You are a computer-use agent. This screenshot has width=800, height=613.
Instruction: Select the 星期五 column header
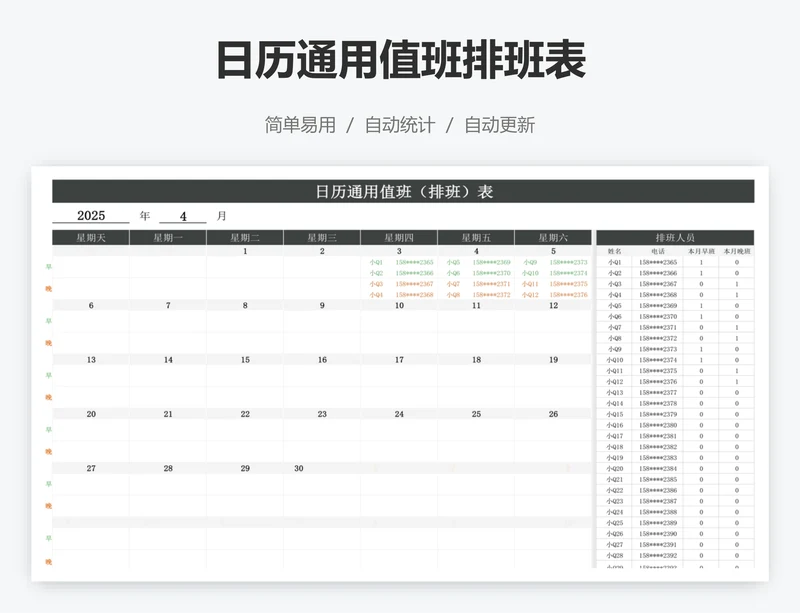coord(476,237)
